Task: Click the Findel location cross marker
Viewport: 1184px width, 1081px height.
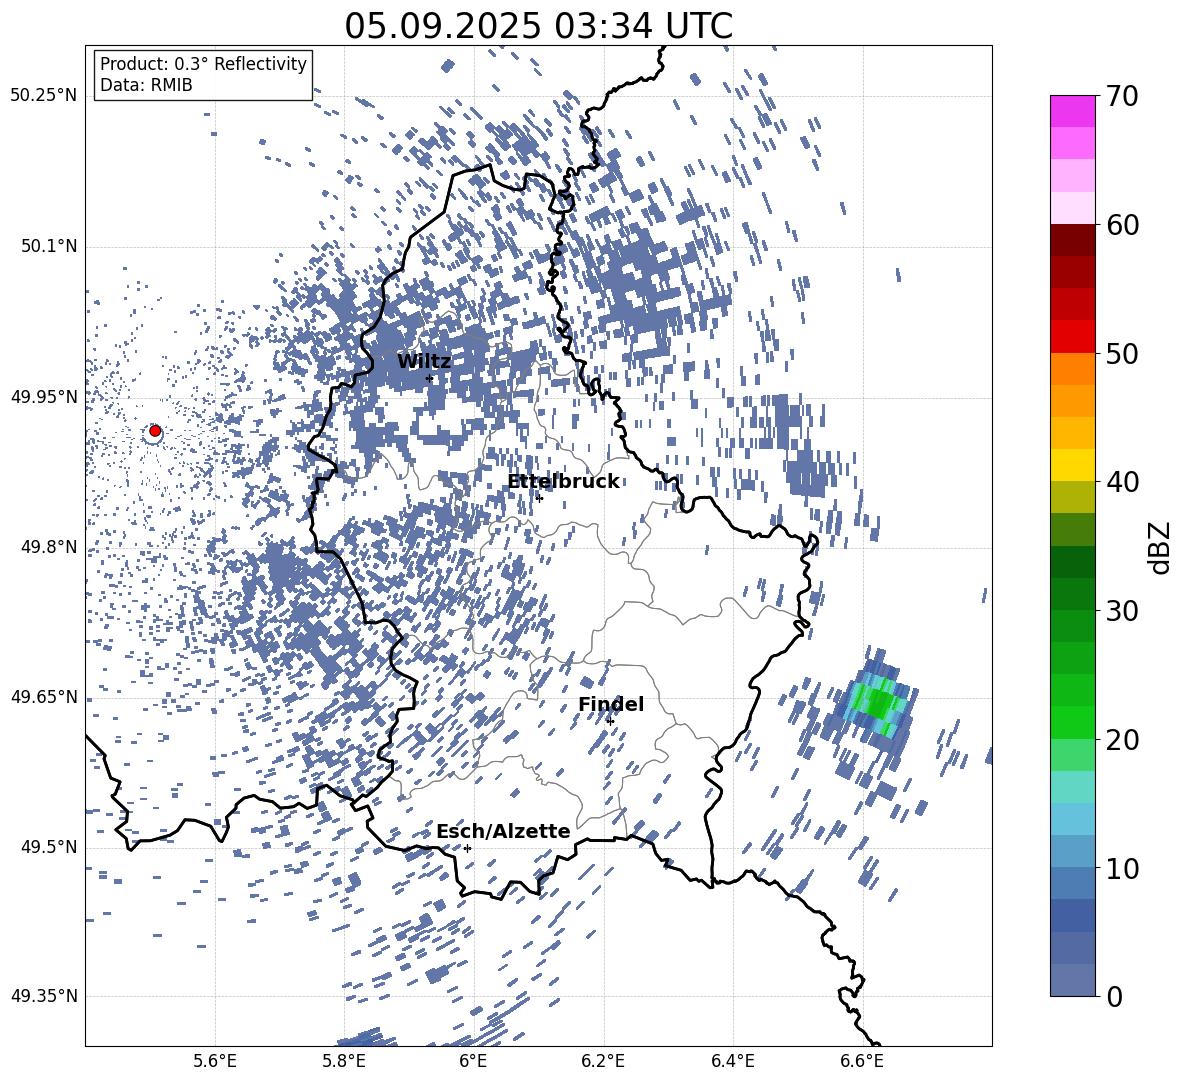Action: pyautogui.click(x=610, y=722)
